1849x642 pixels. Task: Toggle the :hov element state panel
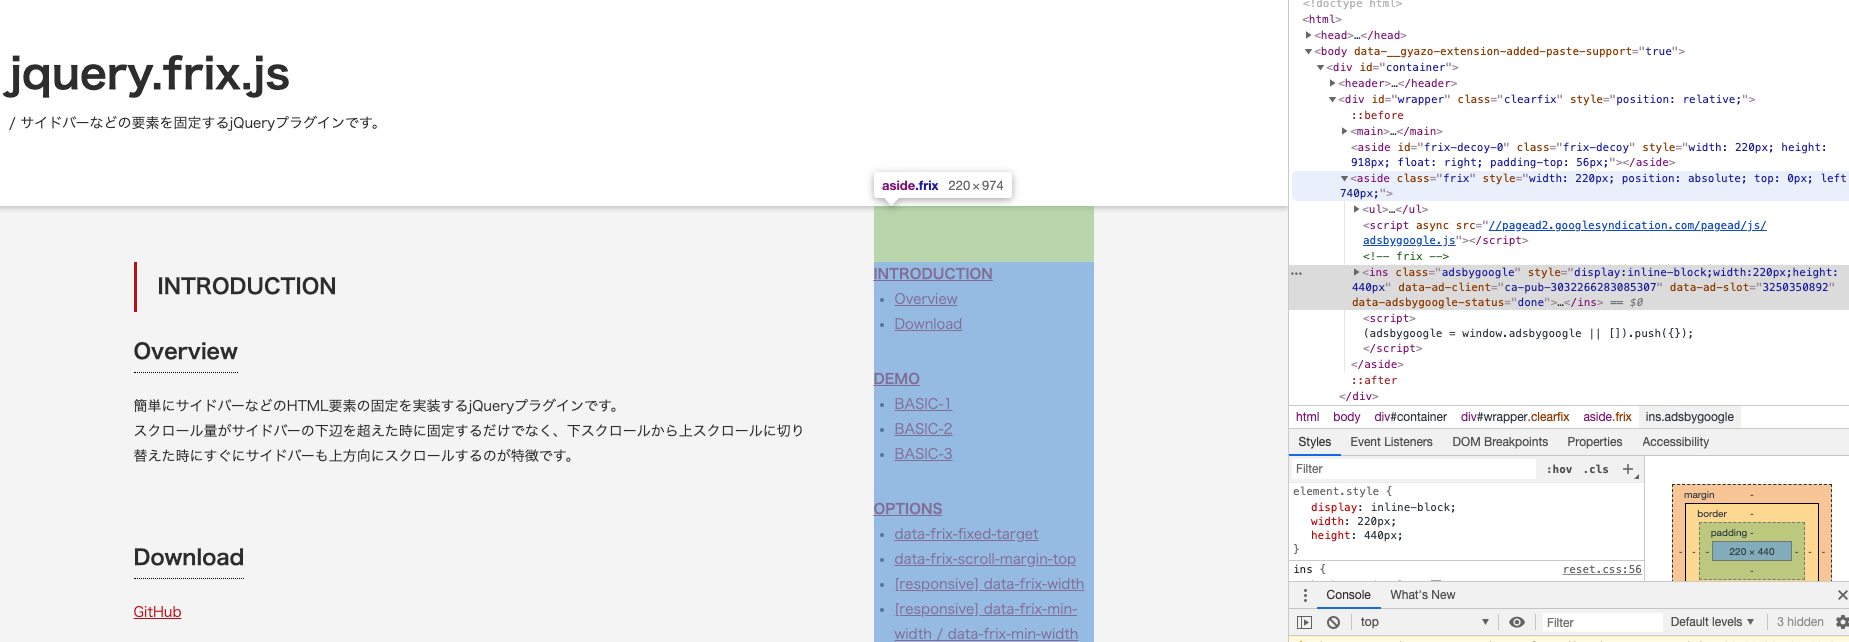(1559, 469)
